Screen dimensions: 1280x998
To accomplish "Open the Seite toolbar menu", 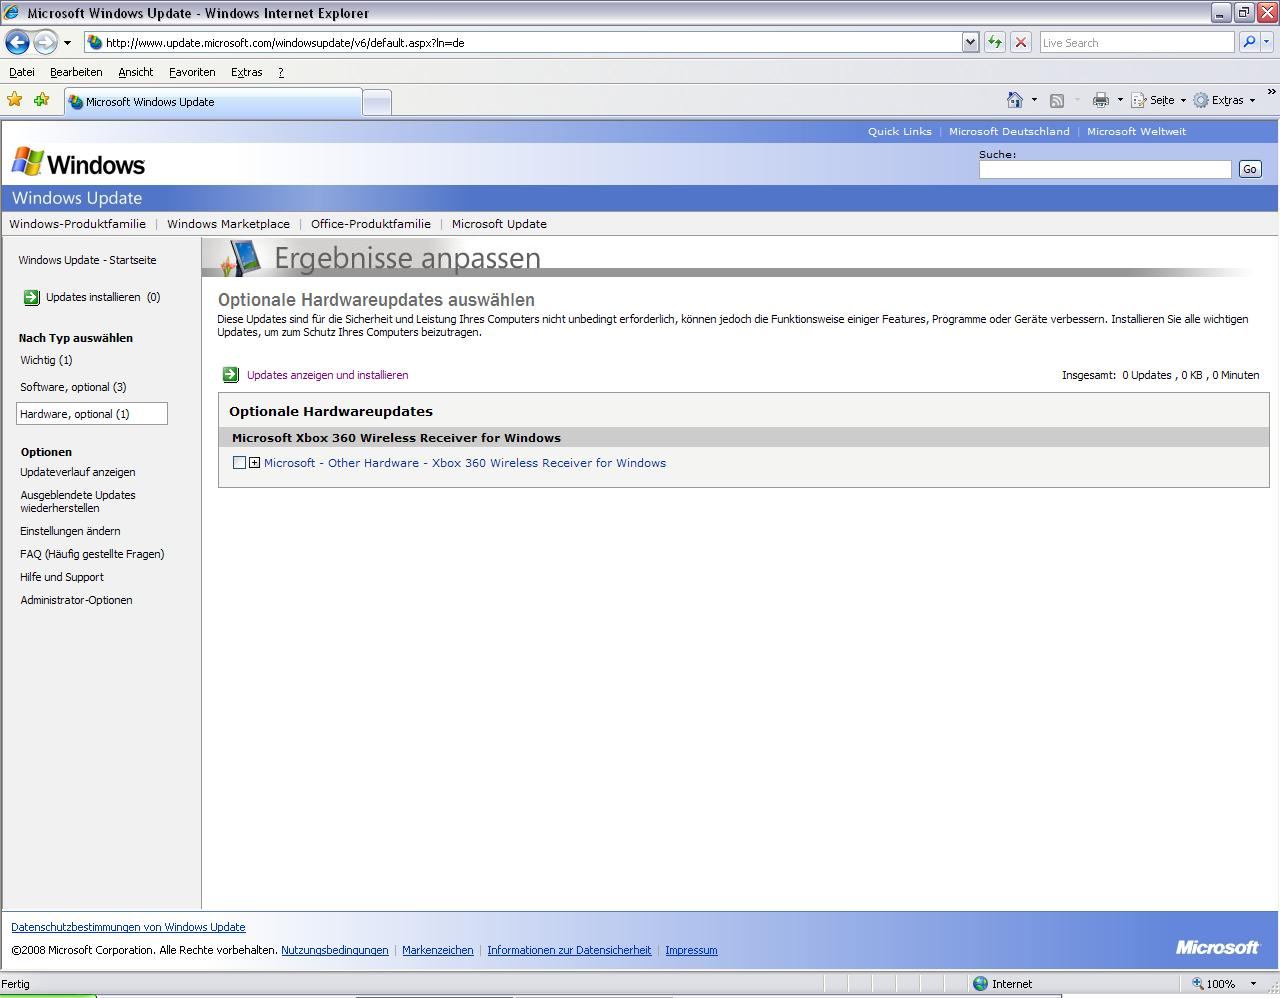I will [x=1158, y=100].
